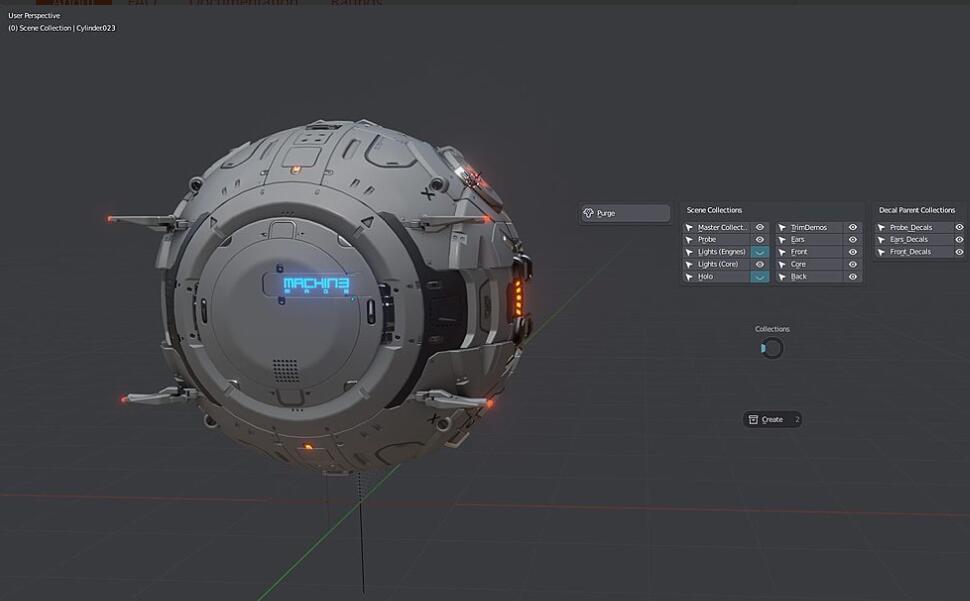
Task: Click the 'Decal Parent Collections' heading
Action: [917, 210]
